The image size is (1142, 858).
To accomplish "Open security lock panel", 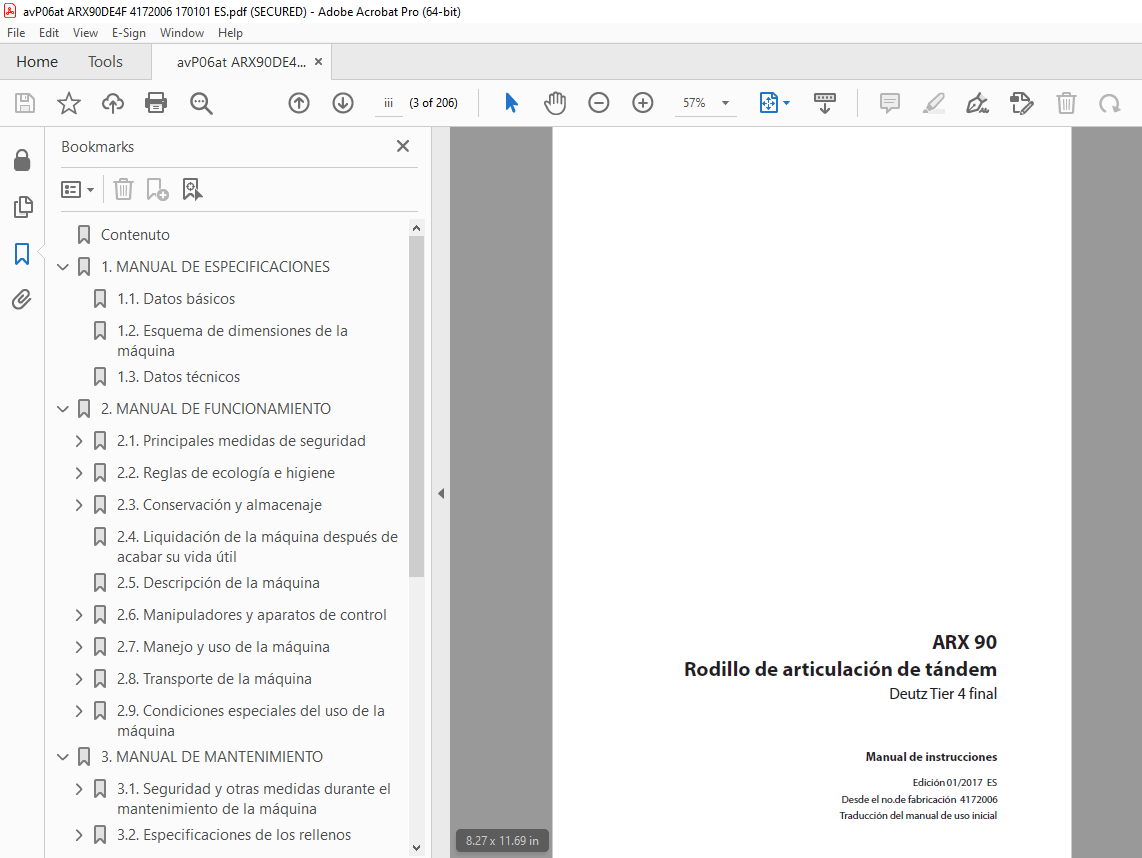I will [x=22, y=160].
